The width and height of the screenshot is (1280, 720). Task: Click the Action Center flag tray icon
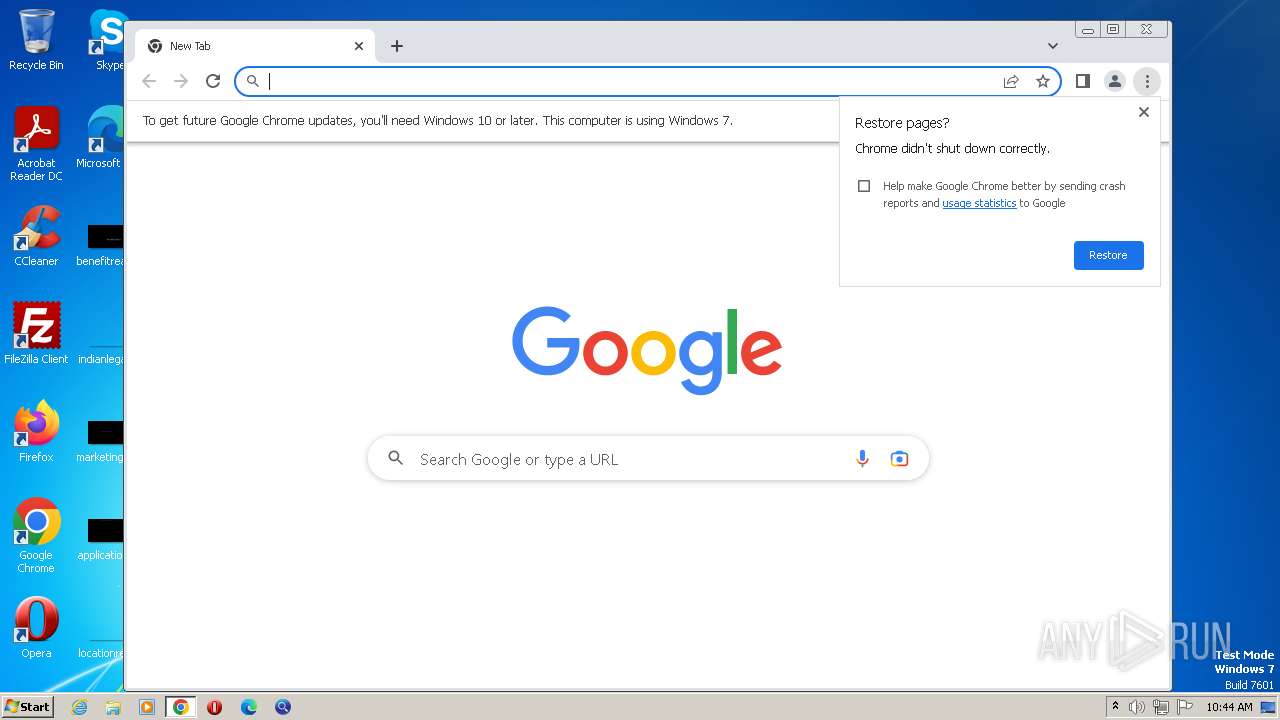click(1185, 707)
